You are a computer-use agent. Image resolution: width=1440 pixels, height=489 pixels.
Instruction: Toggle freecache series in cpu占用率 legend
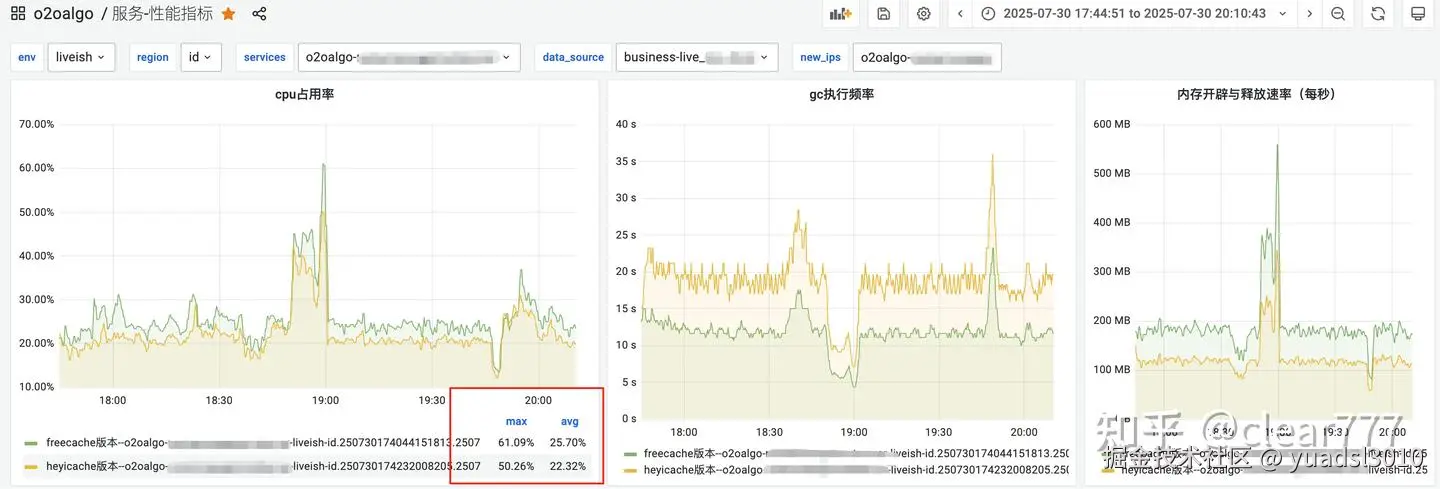coord(263,442)
